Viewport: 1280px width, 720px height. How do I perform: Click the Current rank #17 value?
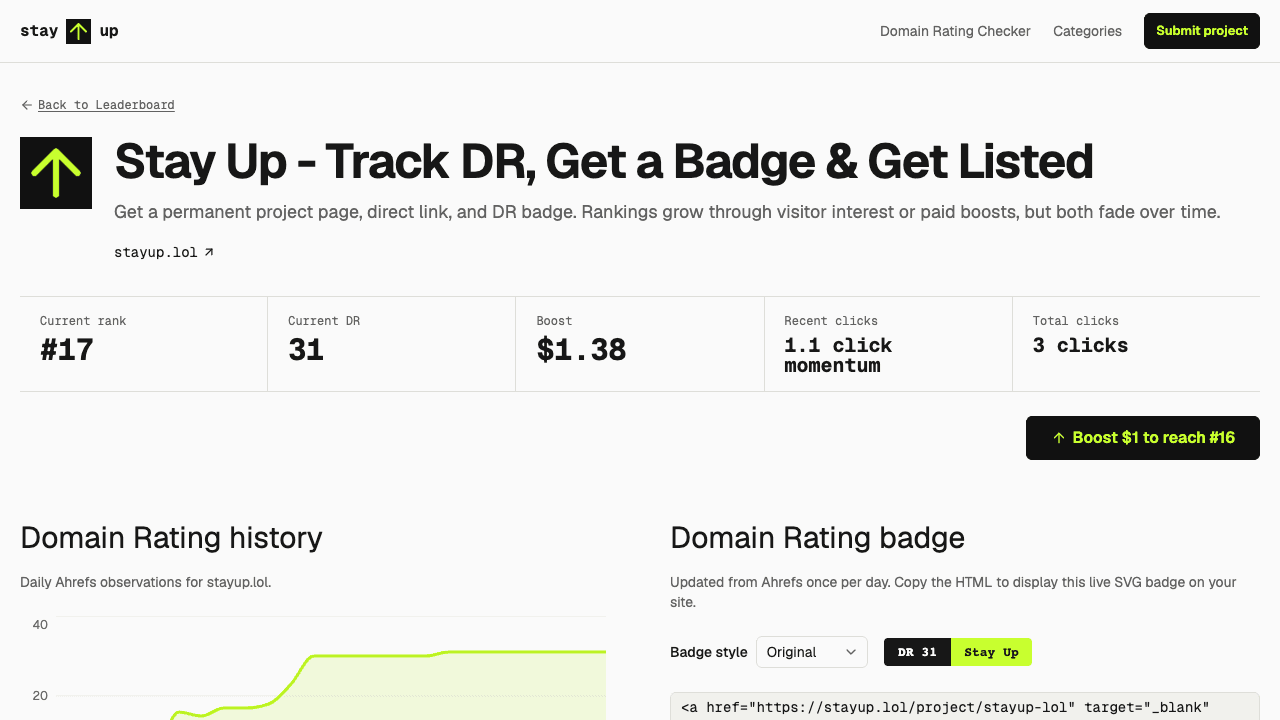click(x=67, y=350)
